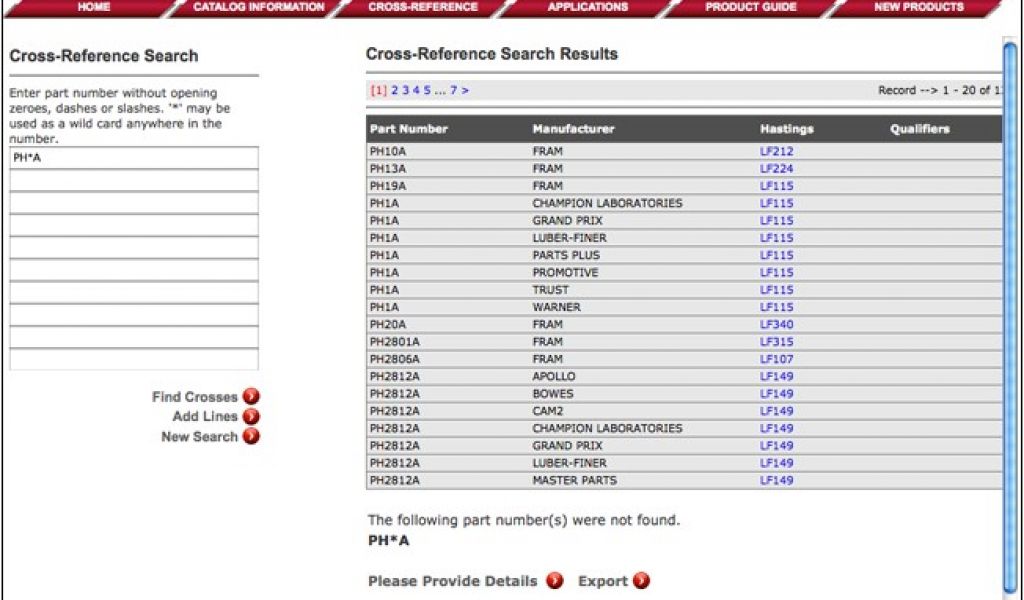This screenshot has width=1024, height=600.
Task: Click the red Find Crosses arrow icon
Action: (251, 396)
